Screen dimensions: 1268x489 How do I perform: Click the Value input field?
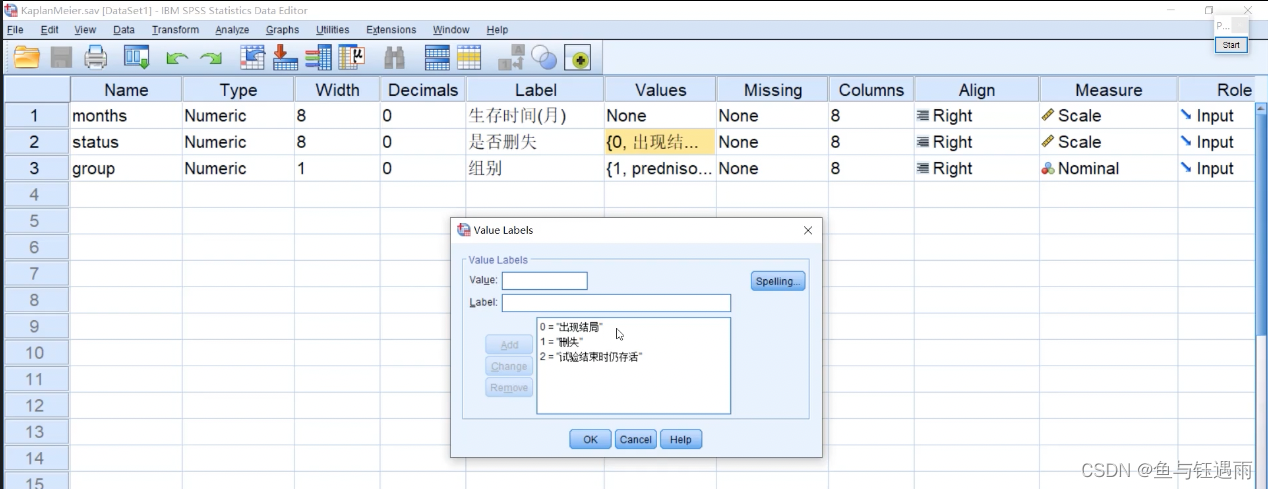pyautogui.click(x=545, y=281)
